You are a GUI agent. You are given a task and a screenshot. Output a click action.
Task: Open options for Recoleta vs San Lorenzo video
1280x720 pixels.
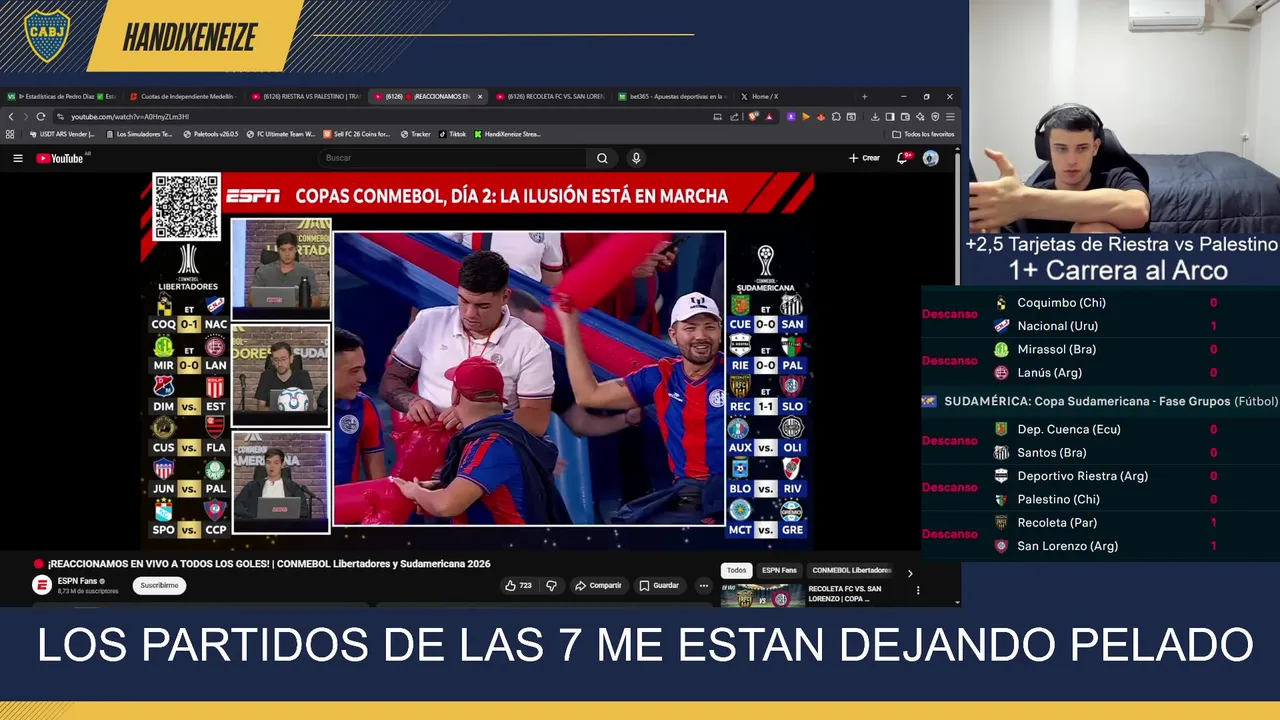tap(918, 590)
